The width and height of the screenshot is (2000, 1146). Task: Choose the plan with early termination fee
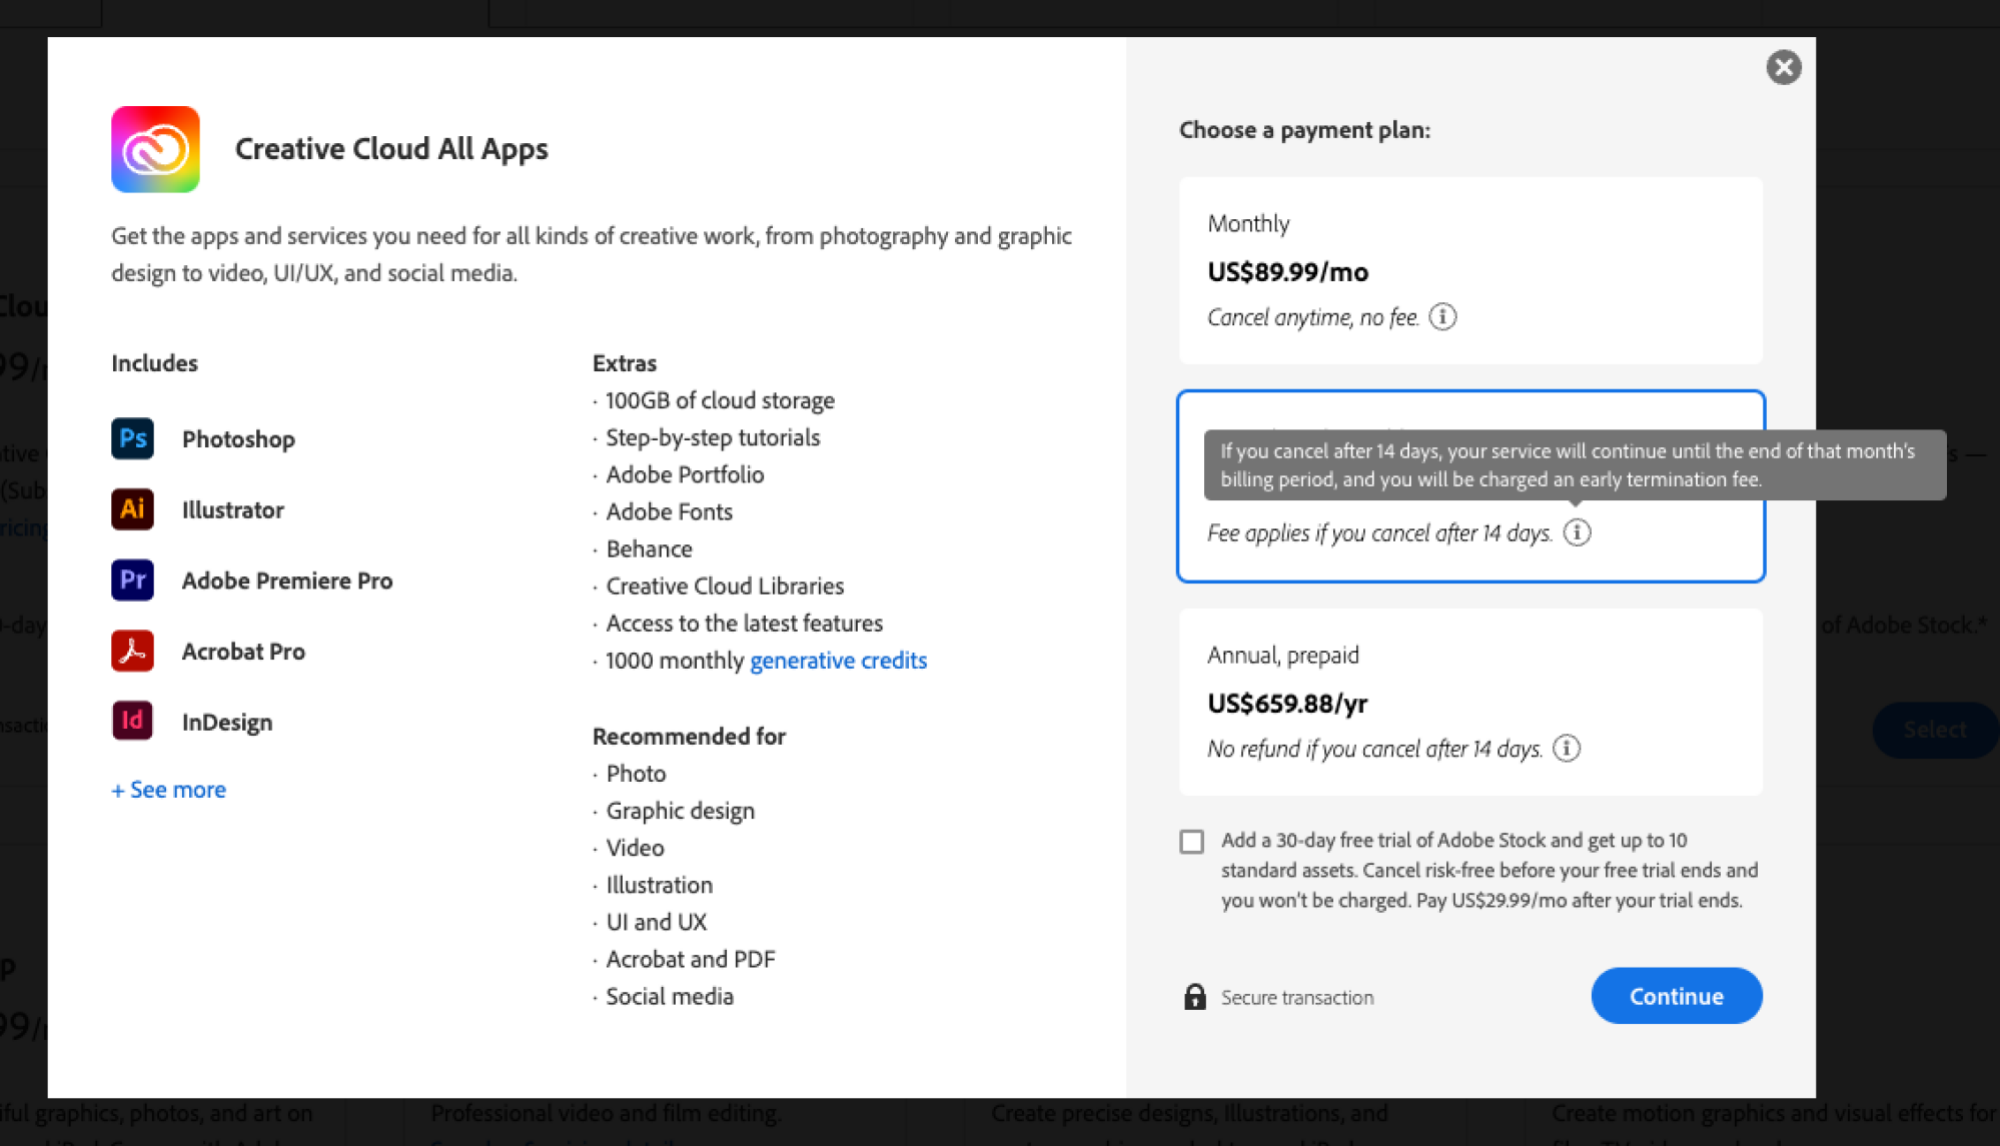click(1470, 486)
